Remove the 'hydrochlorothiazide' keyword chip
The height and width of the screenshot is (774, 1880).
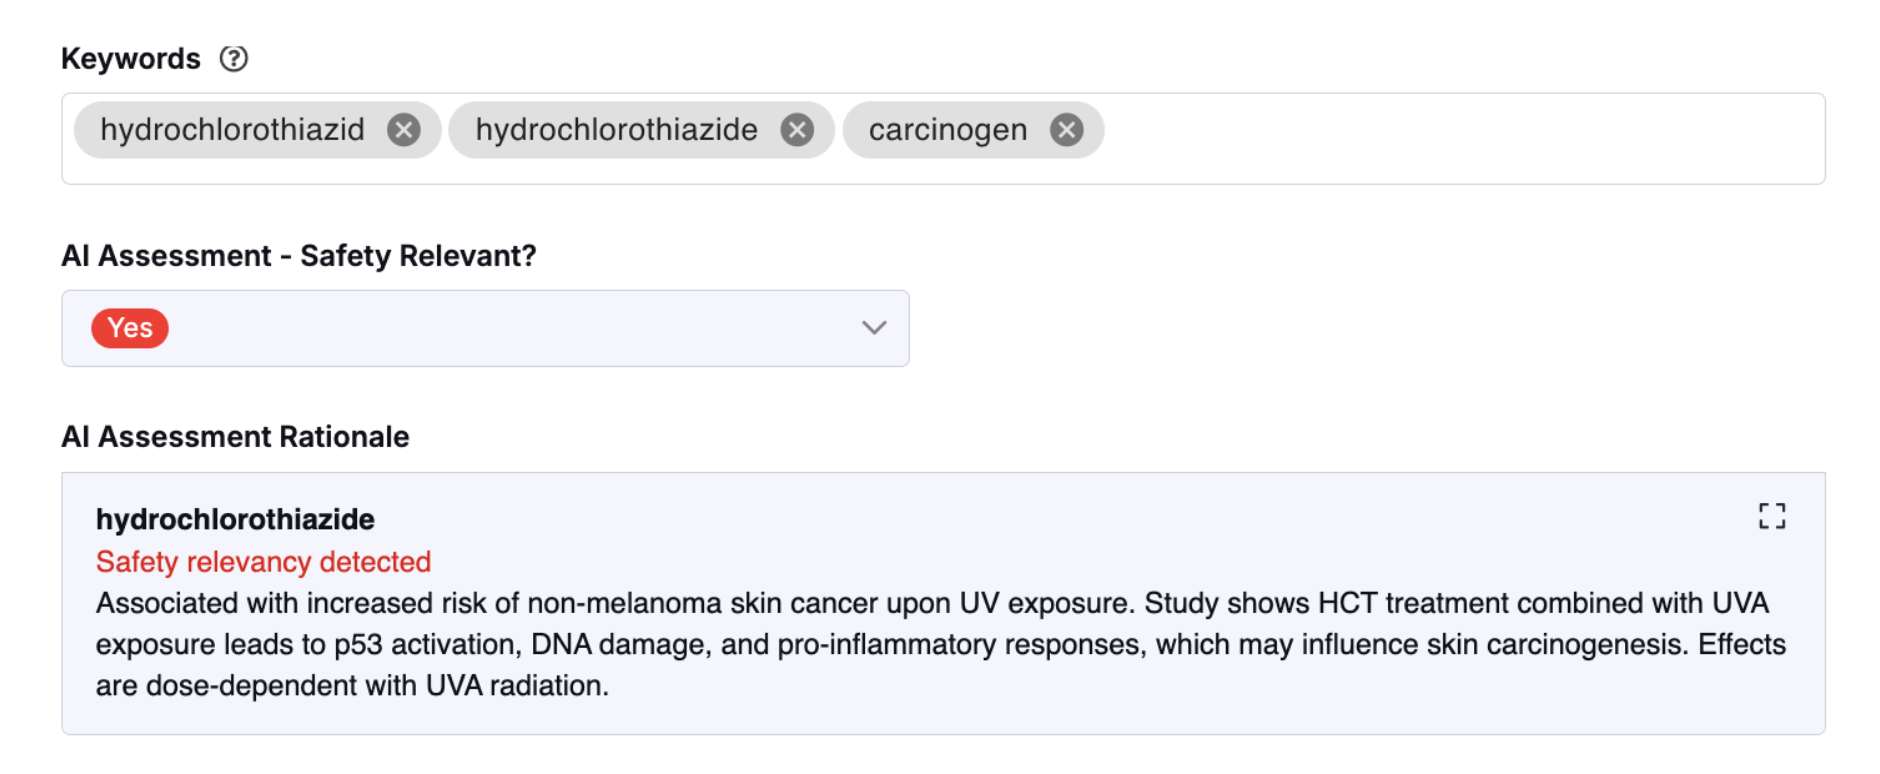point(797,130)
